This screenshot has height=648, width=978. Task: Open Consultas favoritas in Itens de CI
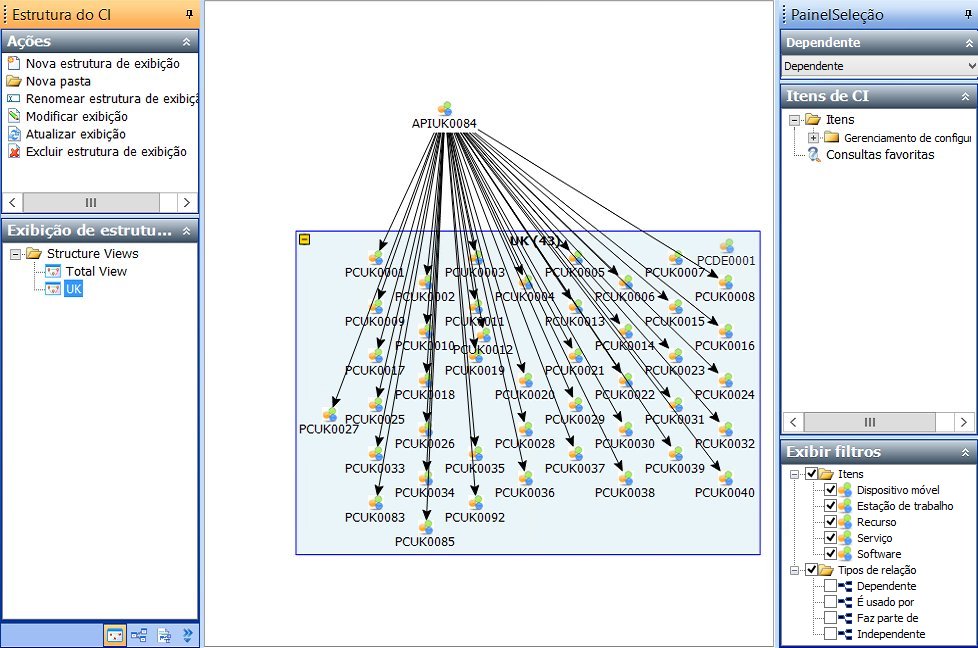(x=880, y=155)
